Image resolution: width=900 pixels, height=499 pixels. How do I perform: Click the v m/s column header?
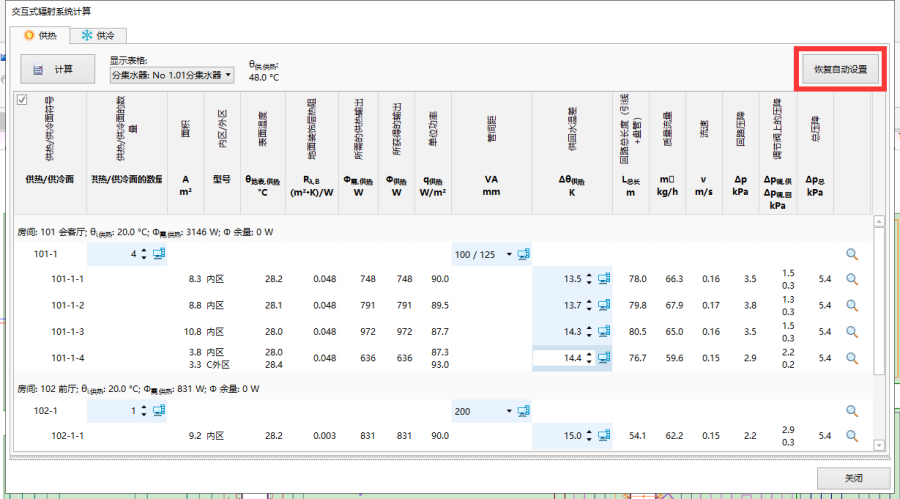(x=703, y=153)
